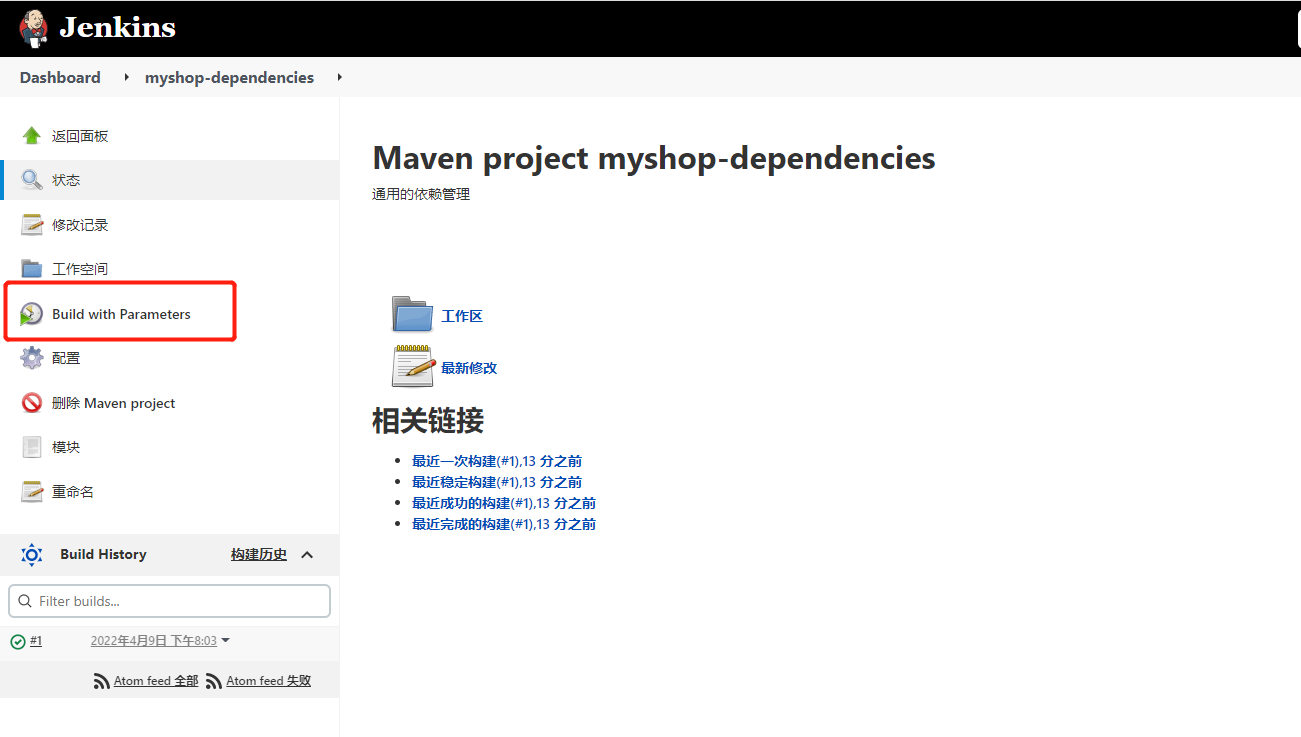Open build #1 link
The height and width of the screenshot is (737, 1301).
(36, 641)
